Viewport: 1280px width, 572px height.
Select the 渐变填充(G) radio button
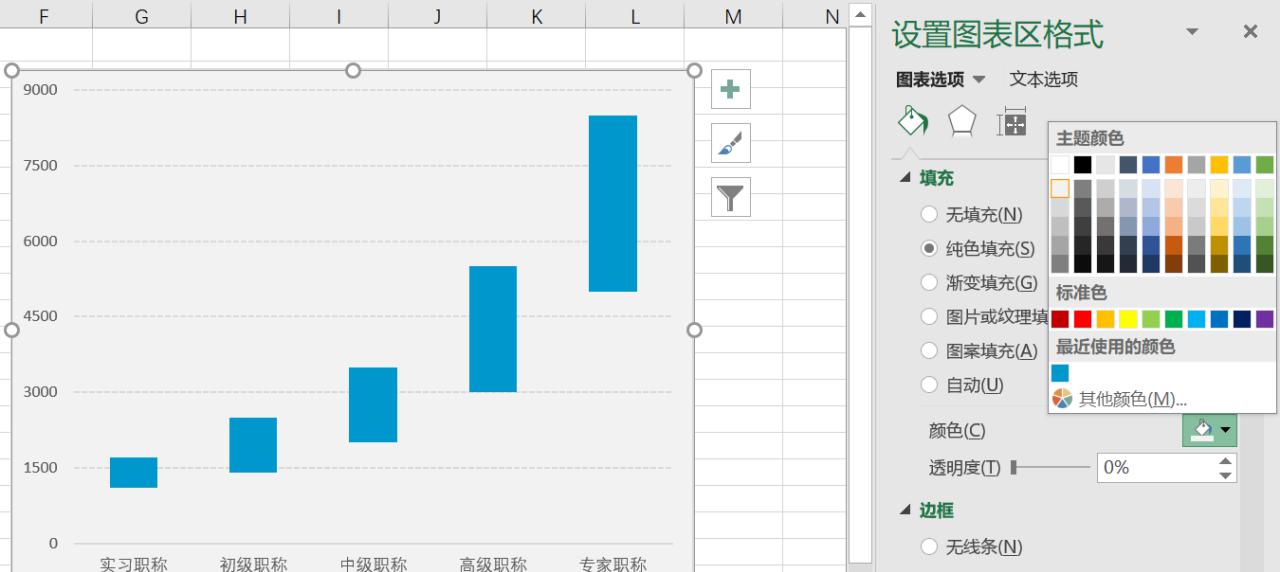tap(929, 282)
